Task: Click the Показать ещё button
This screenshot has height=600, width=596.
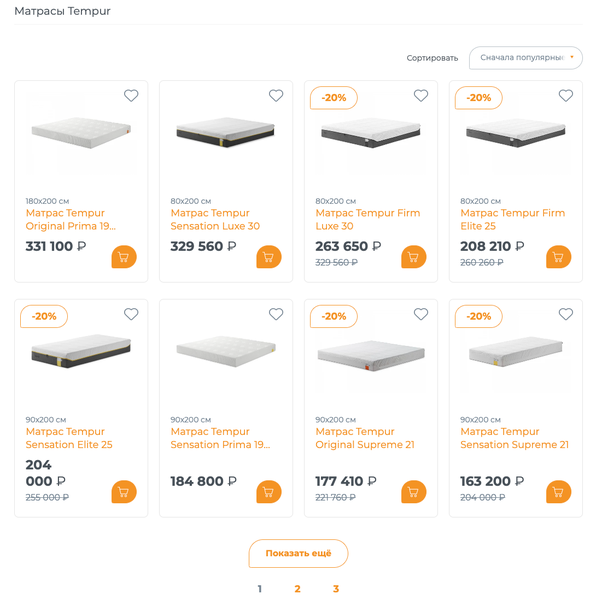Action: 298,553
